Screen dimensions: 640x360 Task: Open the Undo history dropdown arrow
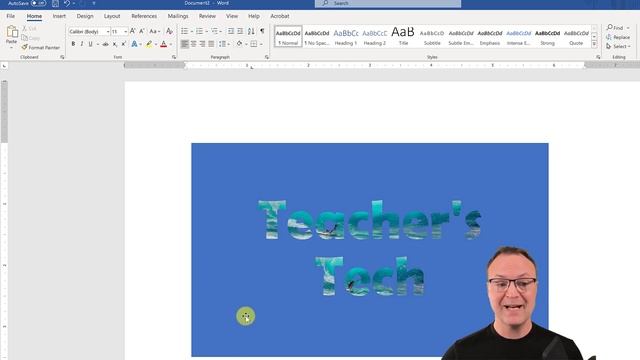tap(74, 3)
